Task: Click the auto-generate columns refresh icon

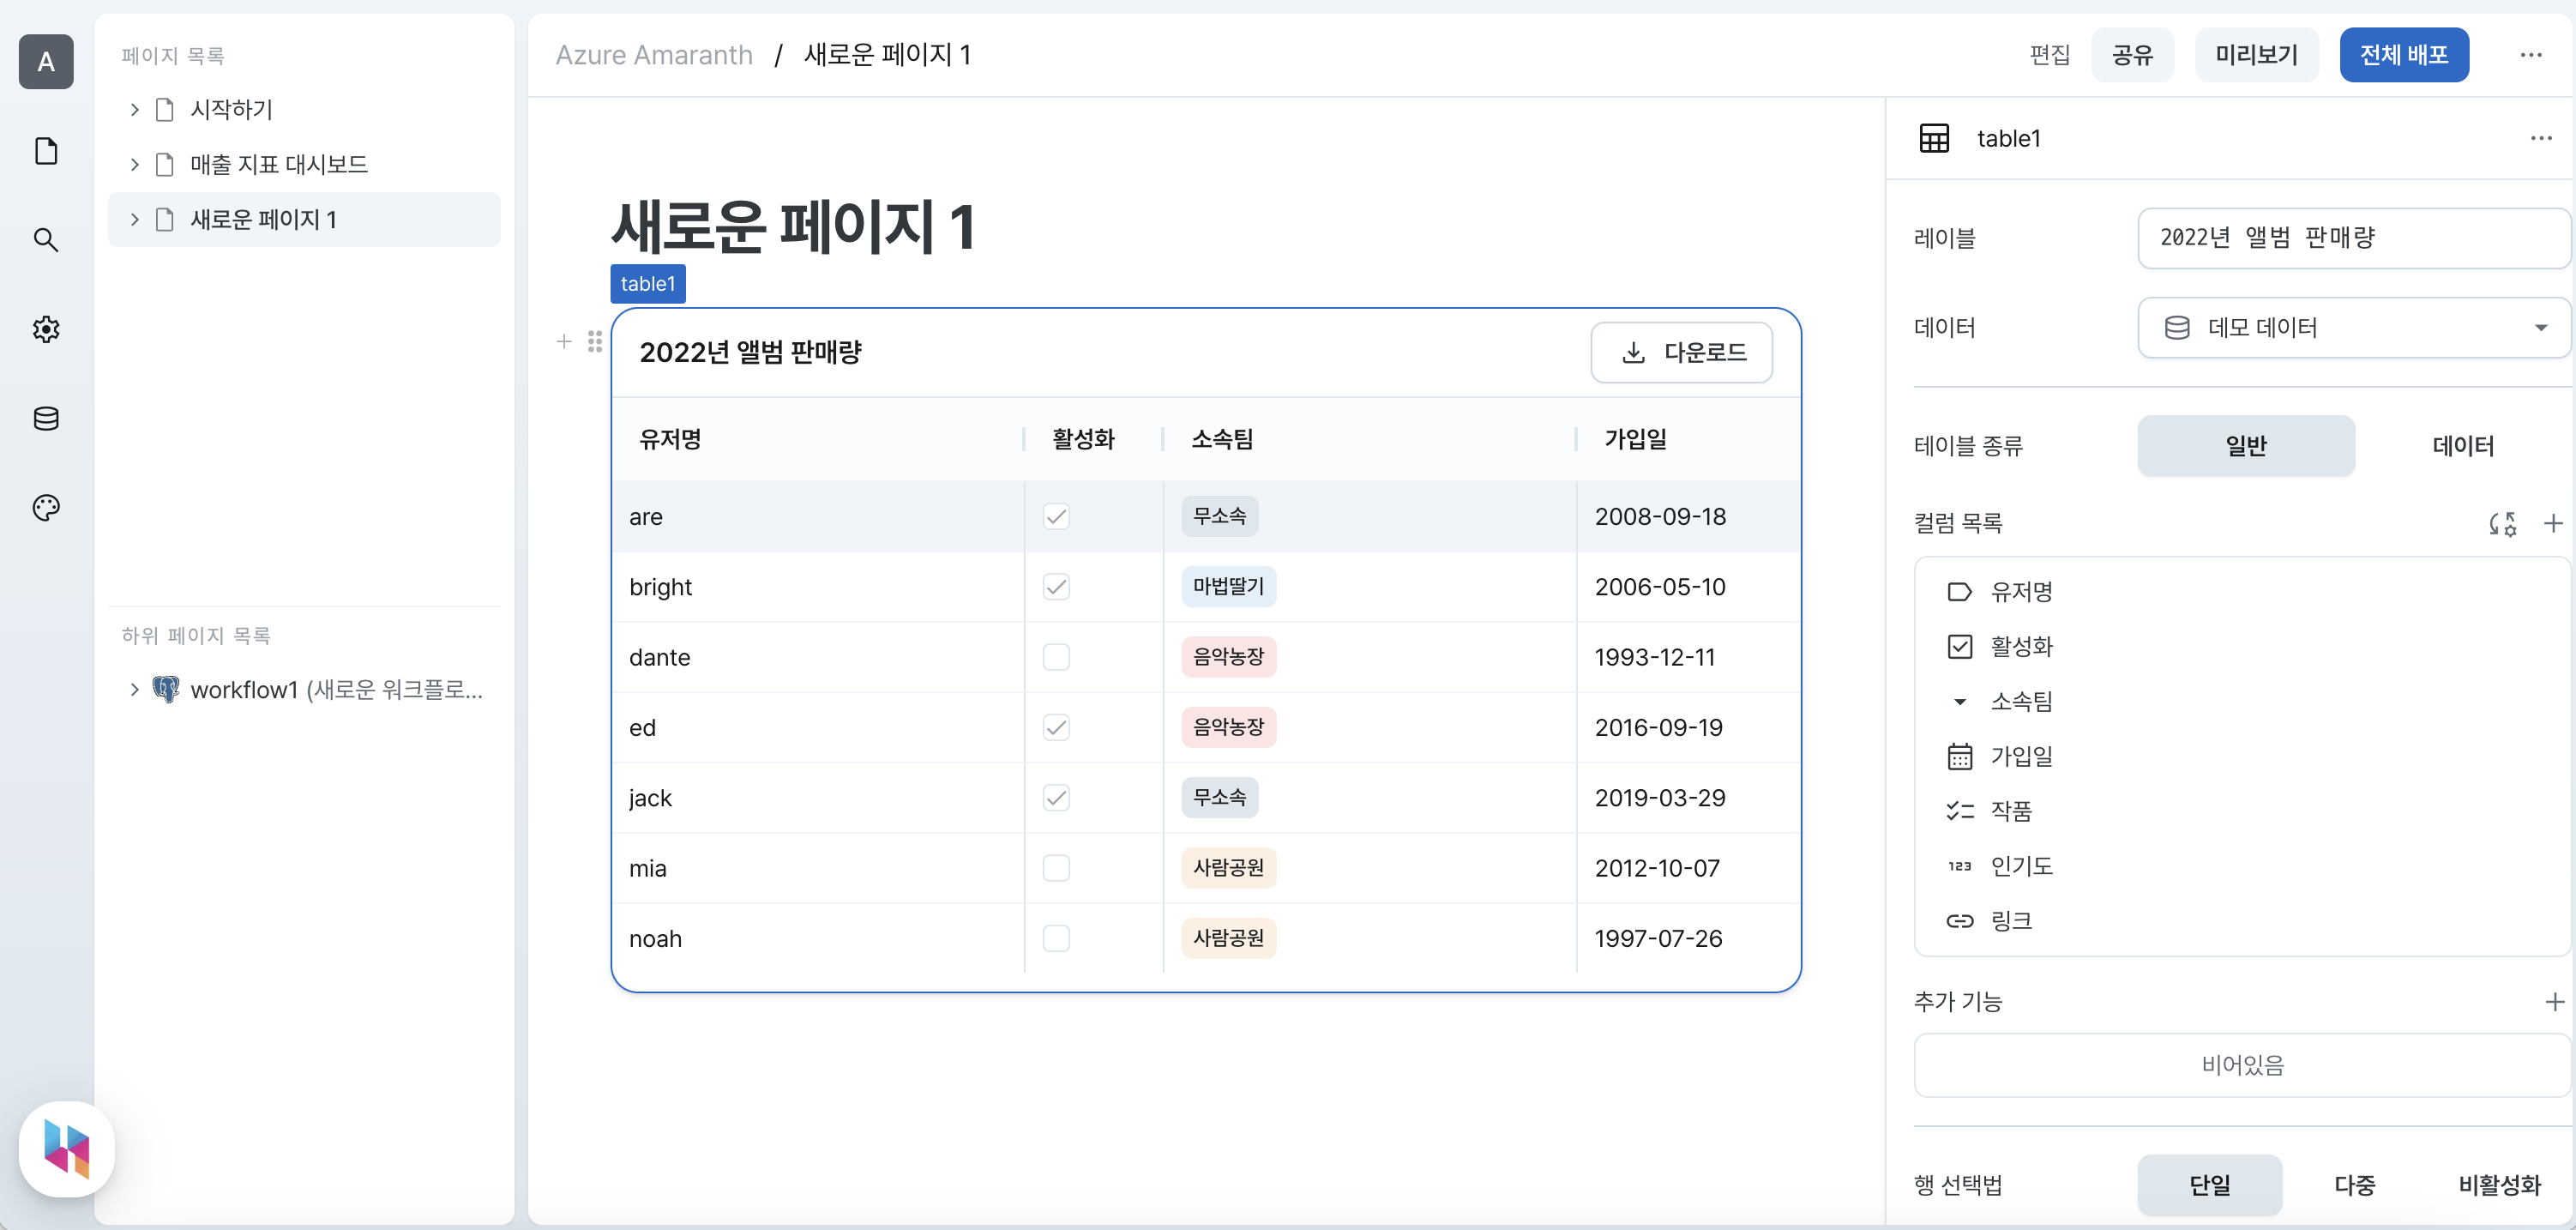Action: (x=2502, y=523)
